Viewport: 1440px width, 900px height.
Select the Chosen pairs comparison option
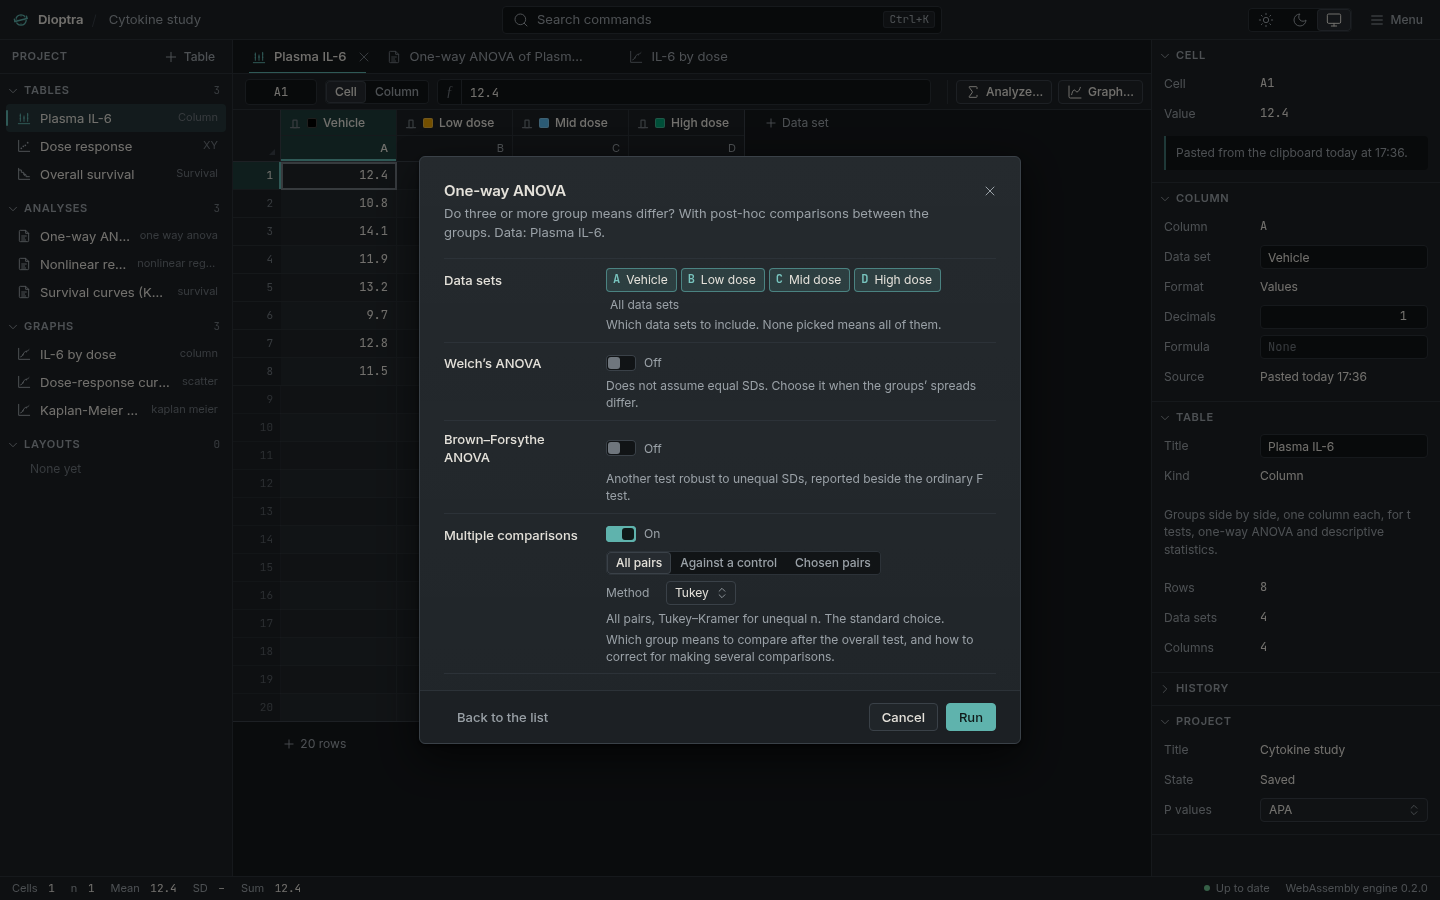832,563
